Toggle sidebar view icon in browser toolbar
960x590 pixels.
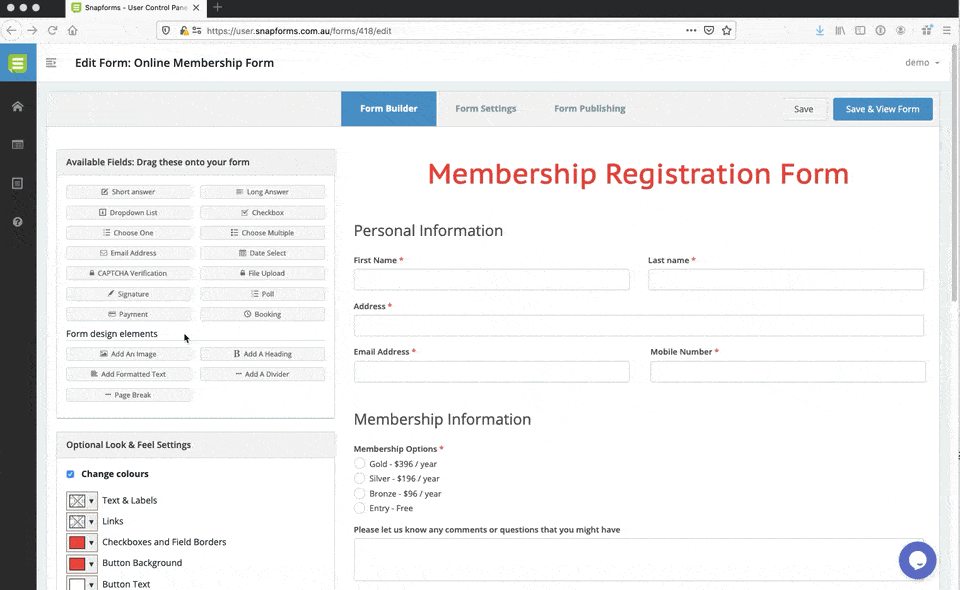(x=860, y=30)
